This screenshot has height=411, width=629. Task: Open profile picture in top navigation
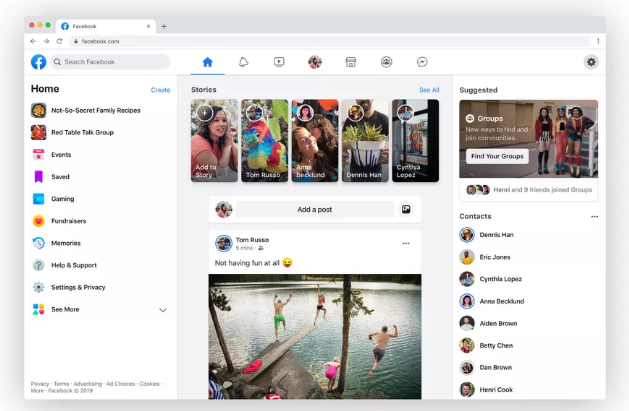coord(315,62)
